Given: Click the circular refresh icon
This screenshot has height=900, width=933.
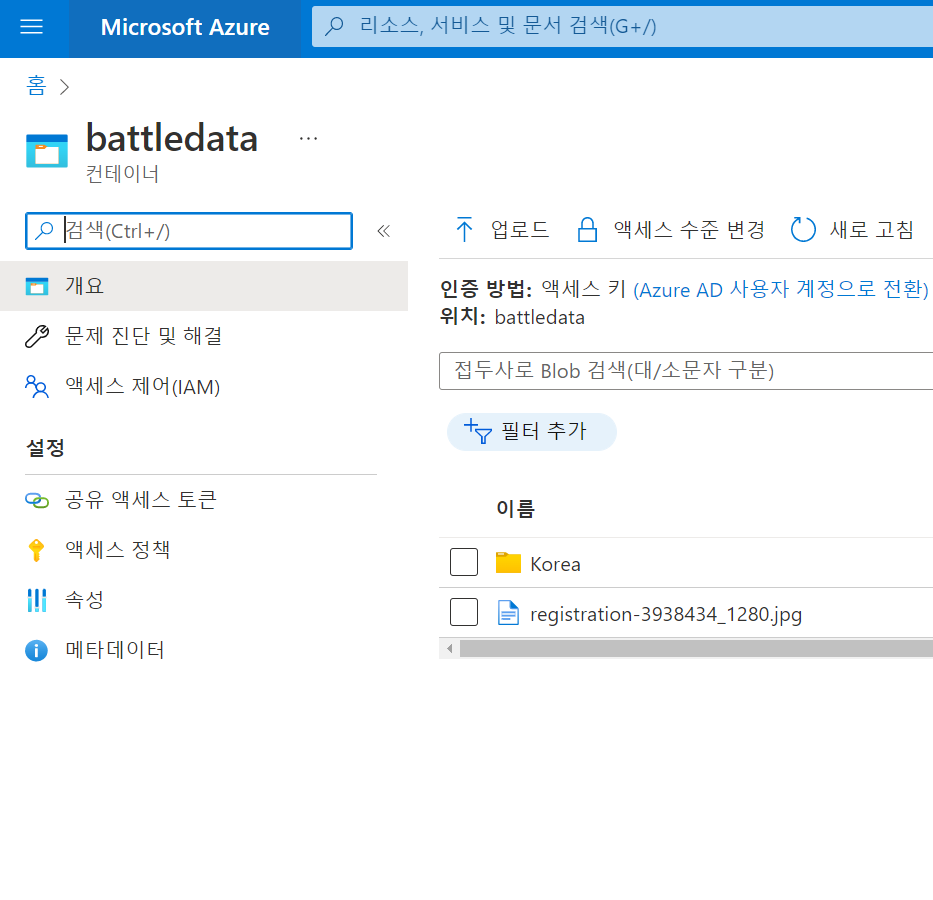Looking at the screenshot, I should (803, 230).
